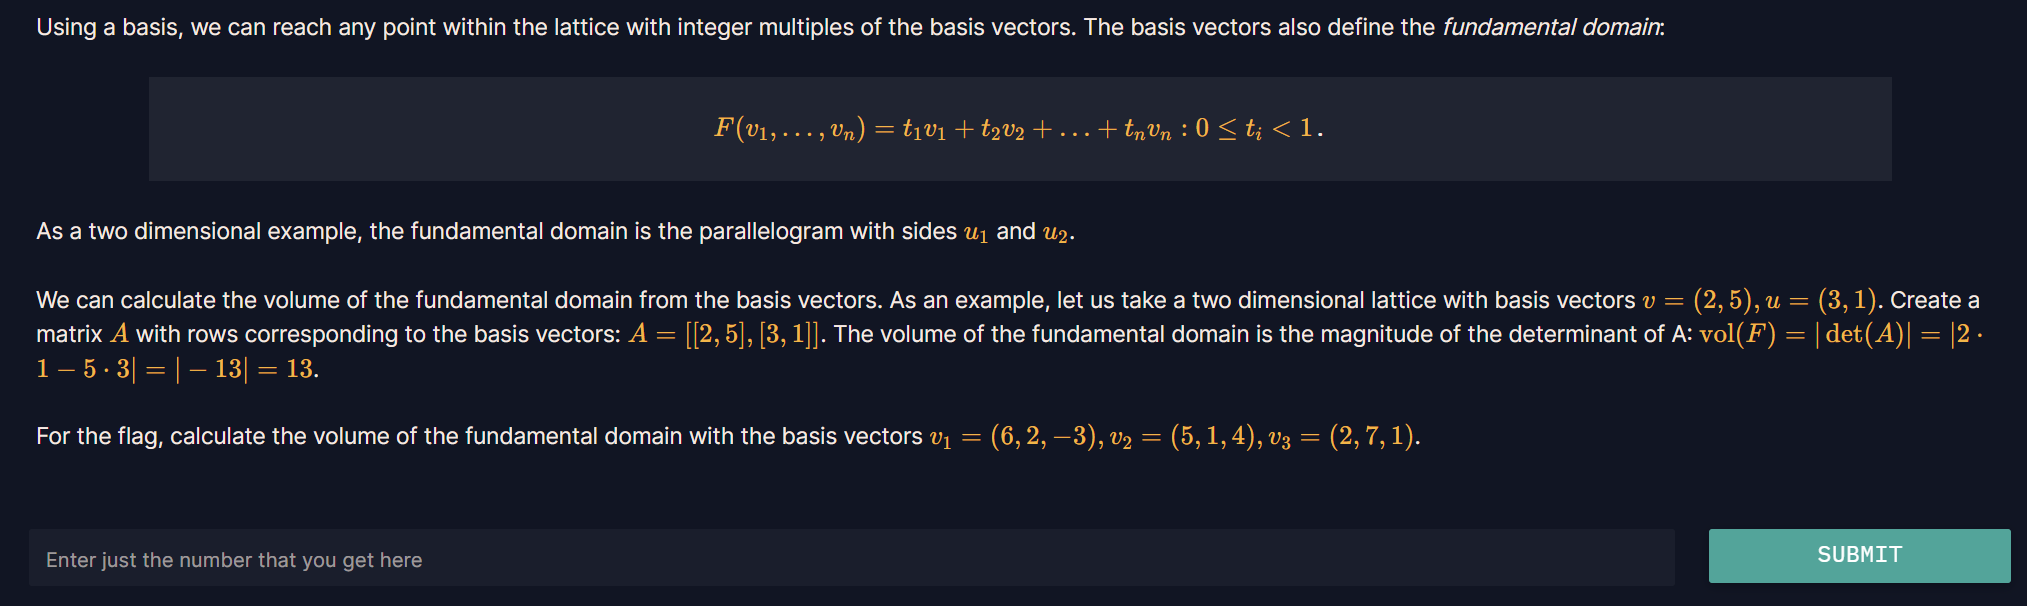Click the final "= 13" determinant result
The image size is (2027, 606).
tap(286, 369)
